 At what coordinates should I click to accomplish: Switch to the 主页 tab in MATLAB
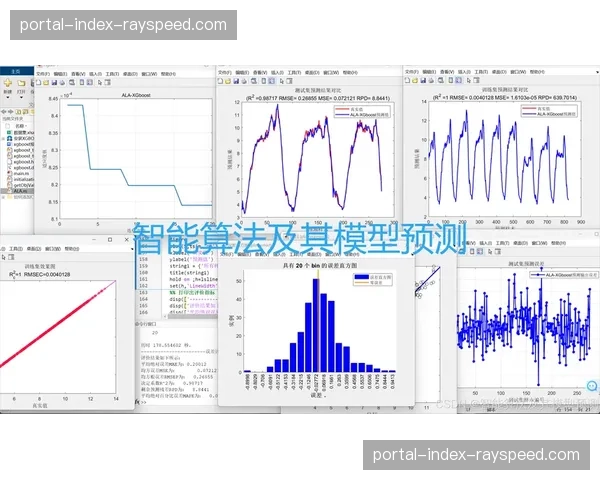coord(14,73)
